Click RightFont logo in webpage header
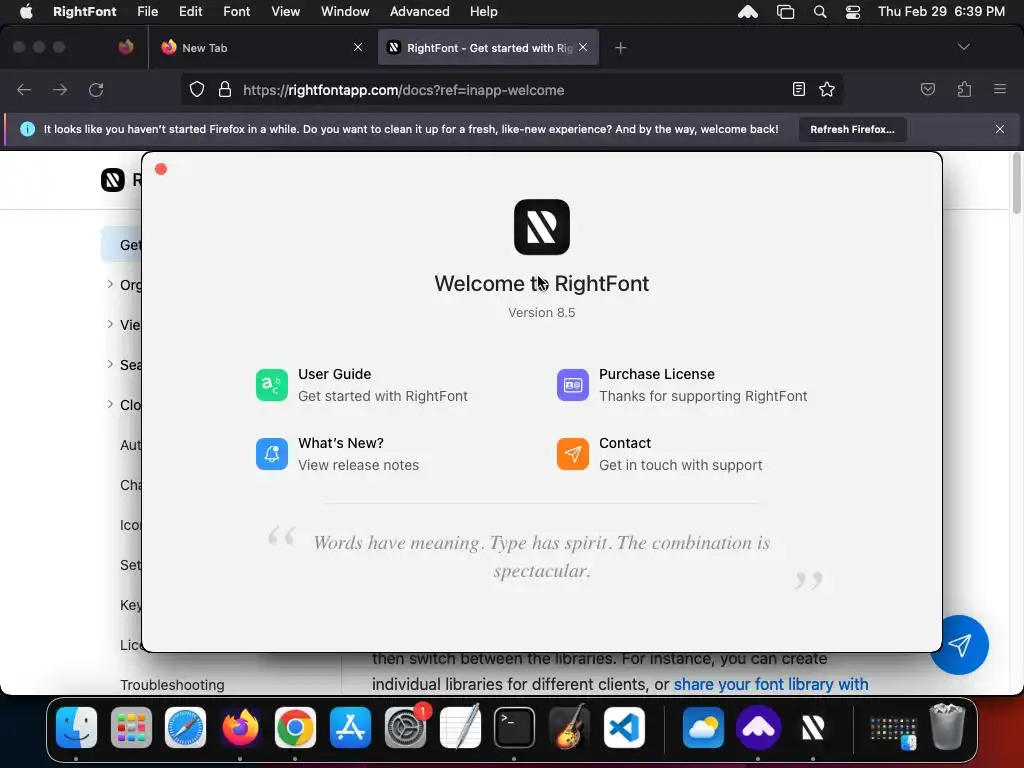 tap(112, 180)
